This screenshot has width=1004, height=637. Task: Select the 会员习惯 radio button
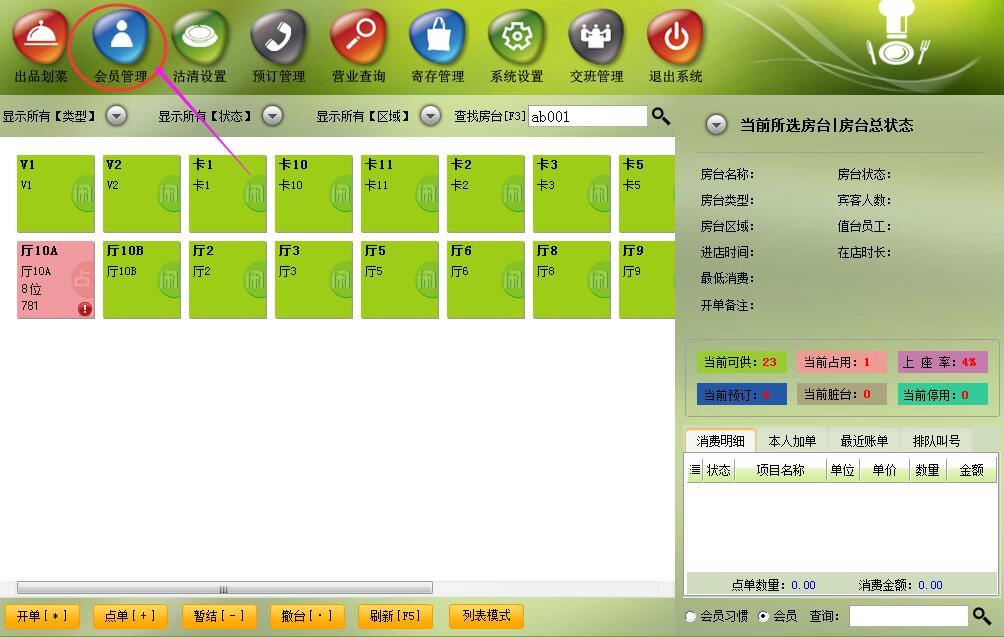[x=690, y=617]
